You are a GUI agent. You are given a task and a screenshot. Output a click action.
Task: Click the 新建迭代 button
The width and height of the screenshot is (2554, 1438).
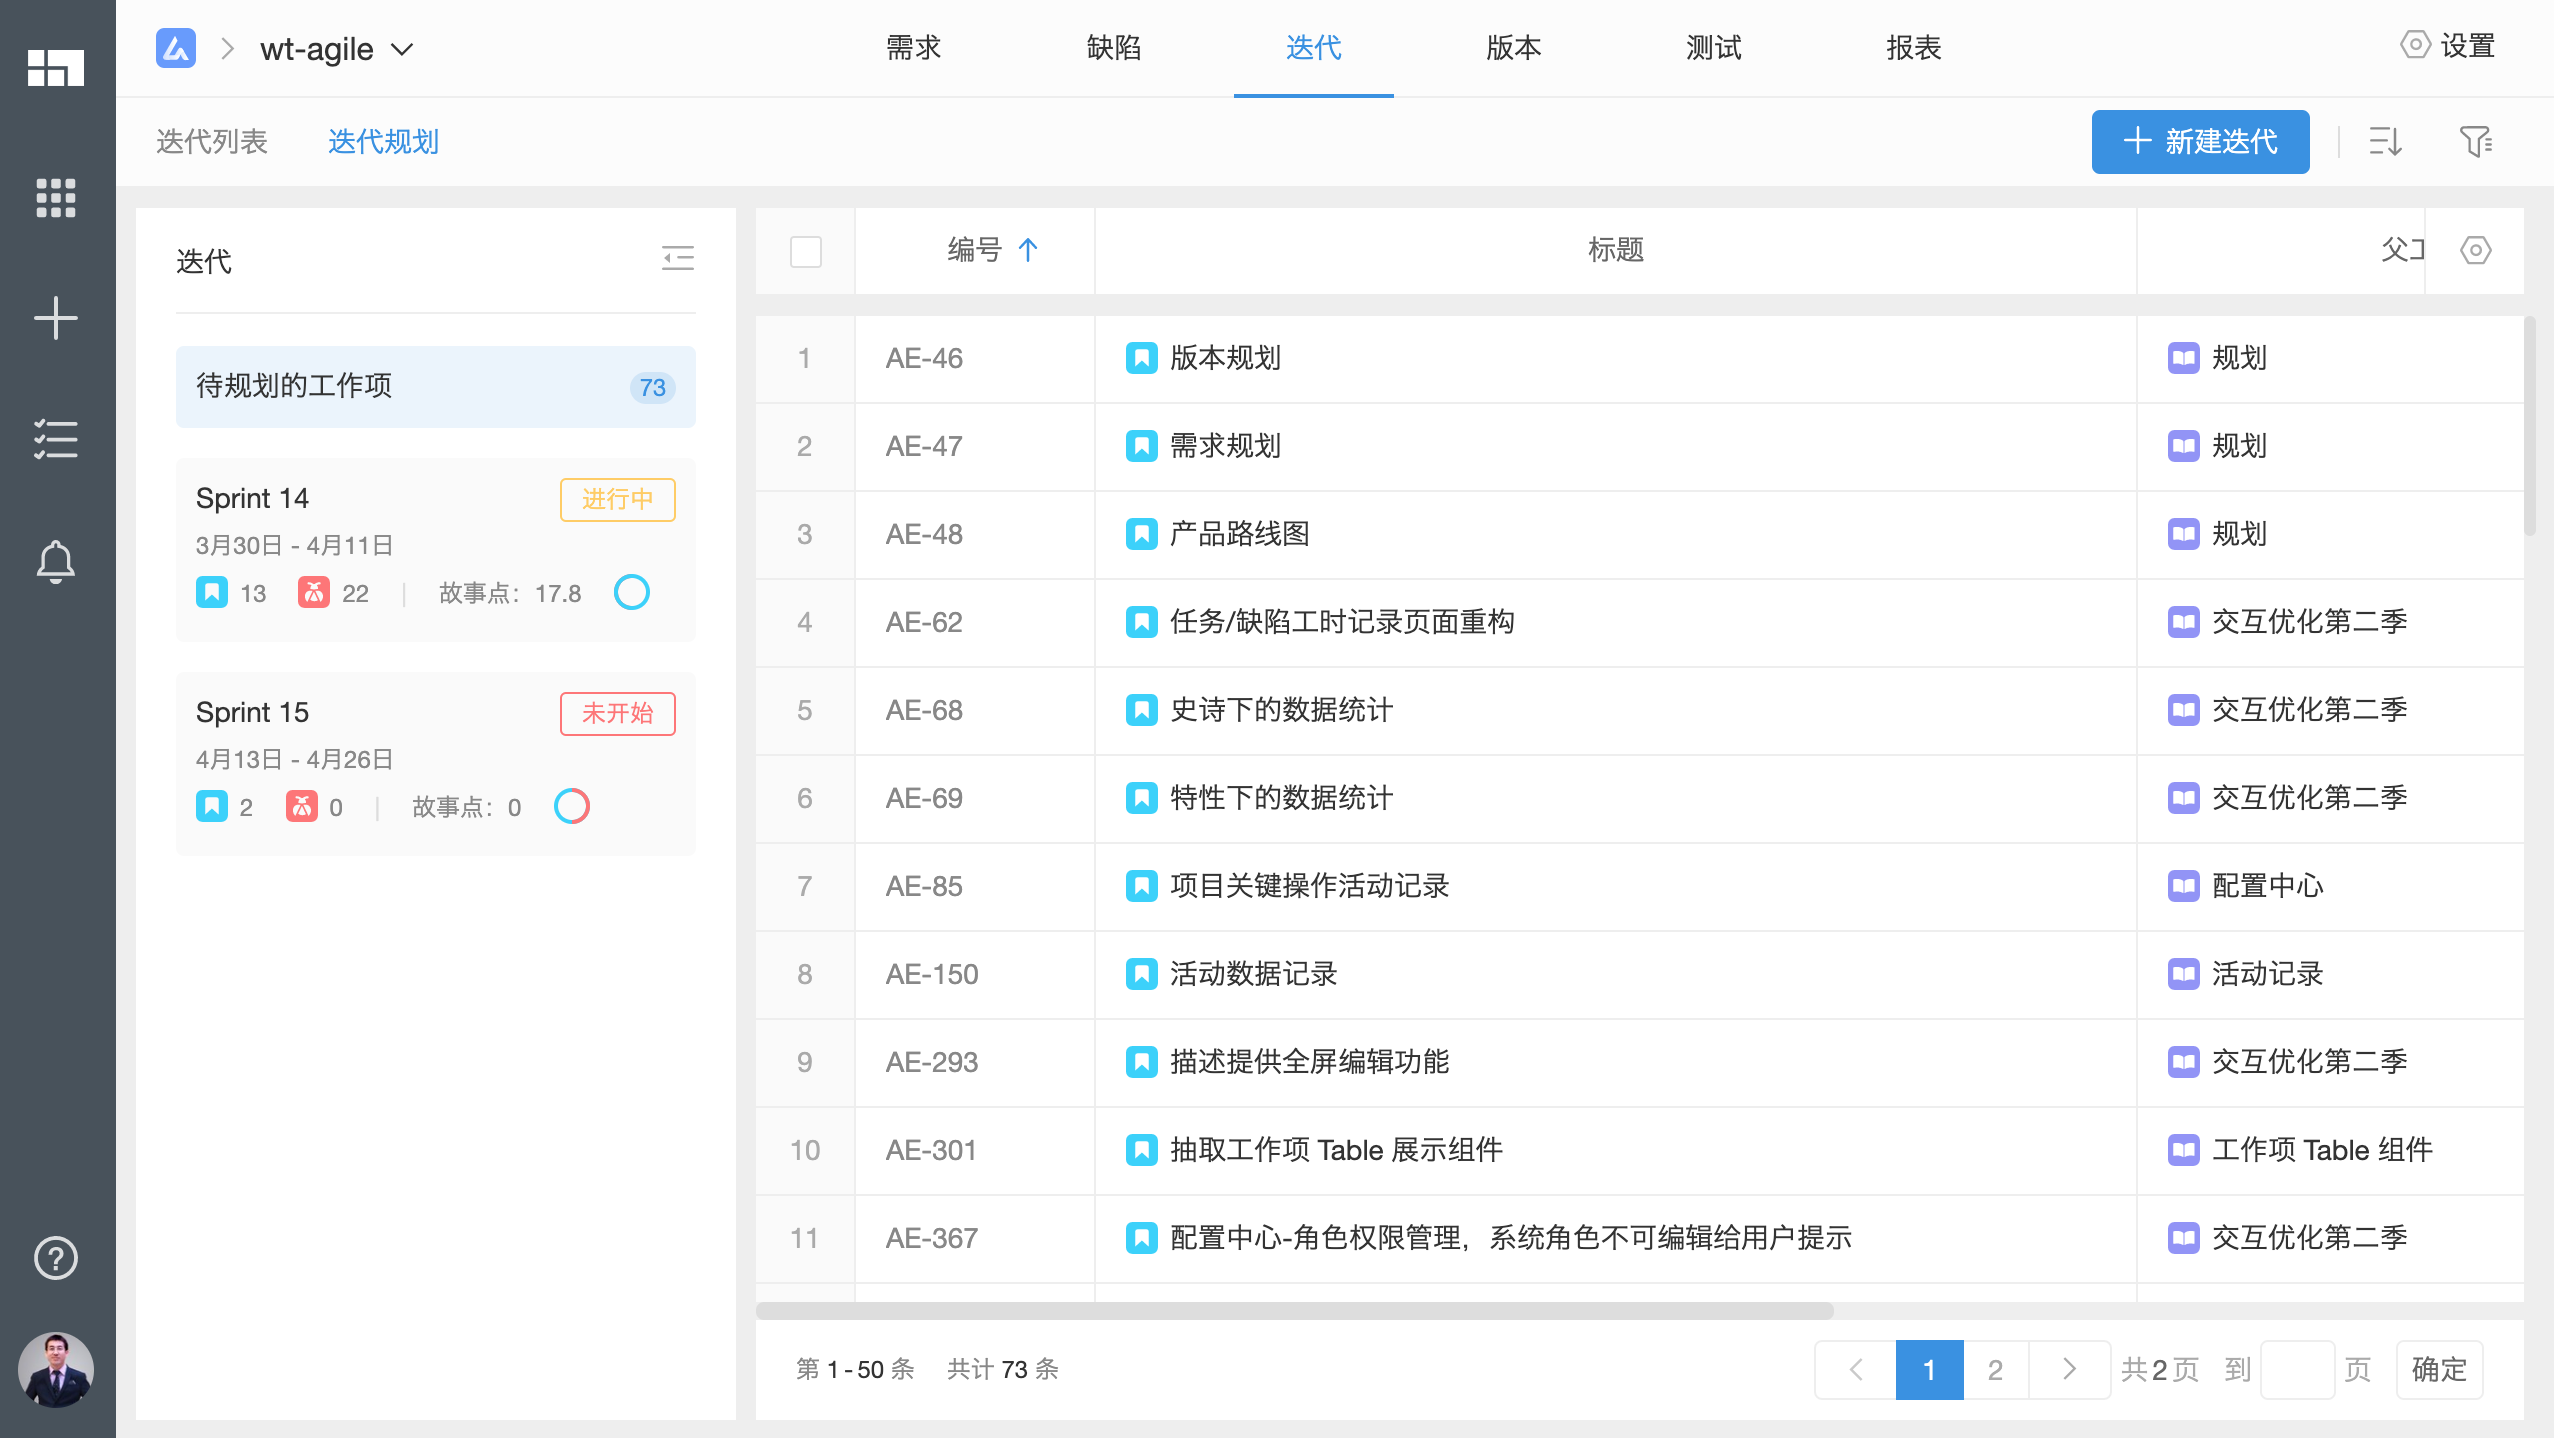[x=2200, y=142]
